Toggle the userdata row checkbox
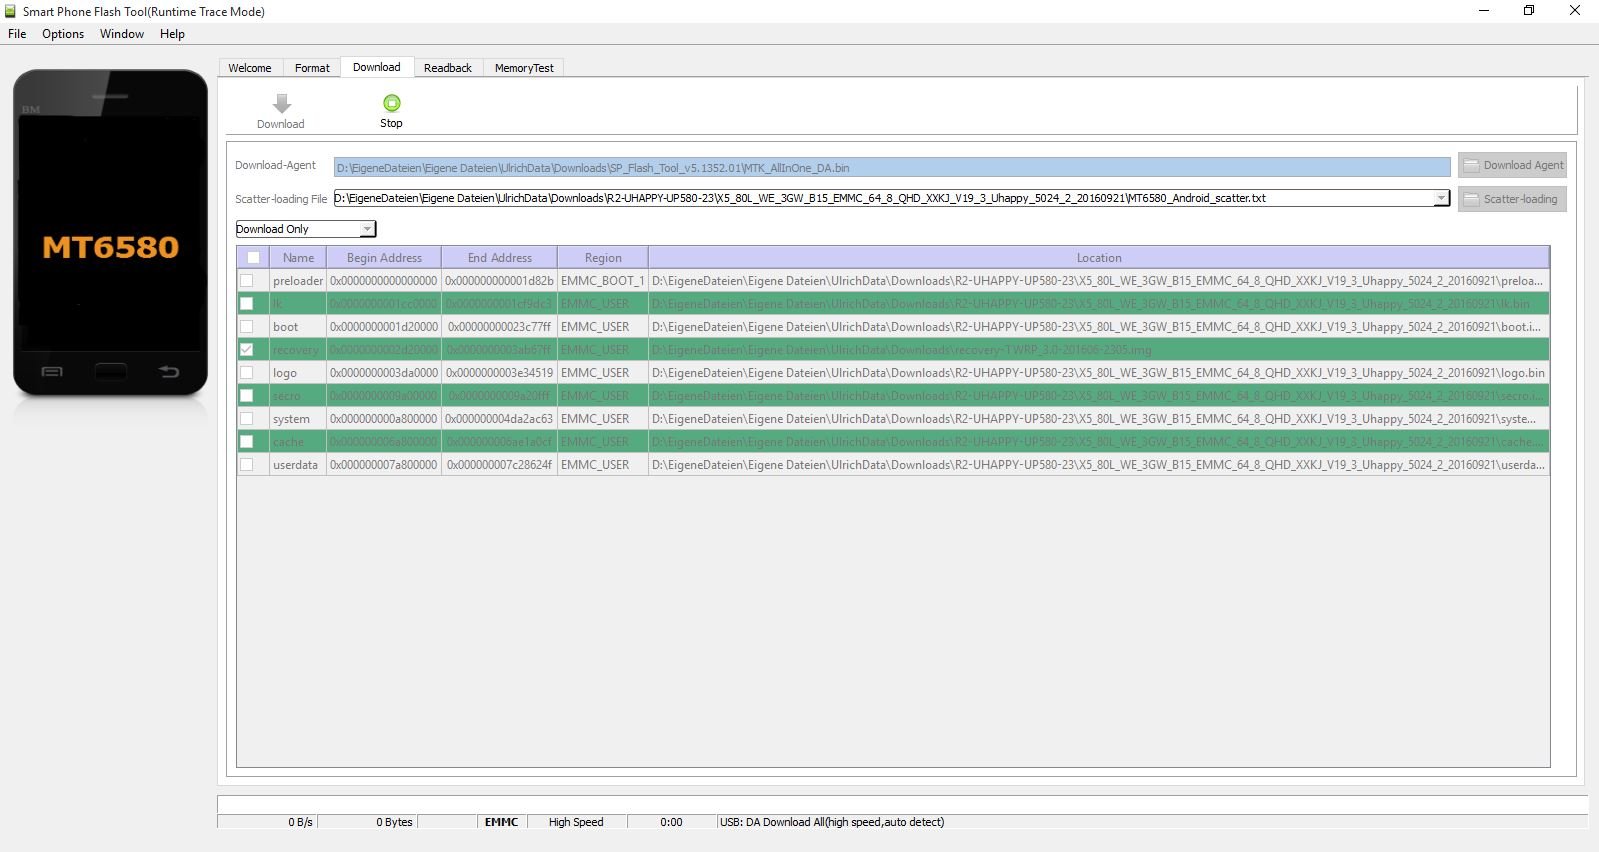This screenshot has width=1599, height=852. [247, 465]
